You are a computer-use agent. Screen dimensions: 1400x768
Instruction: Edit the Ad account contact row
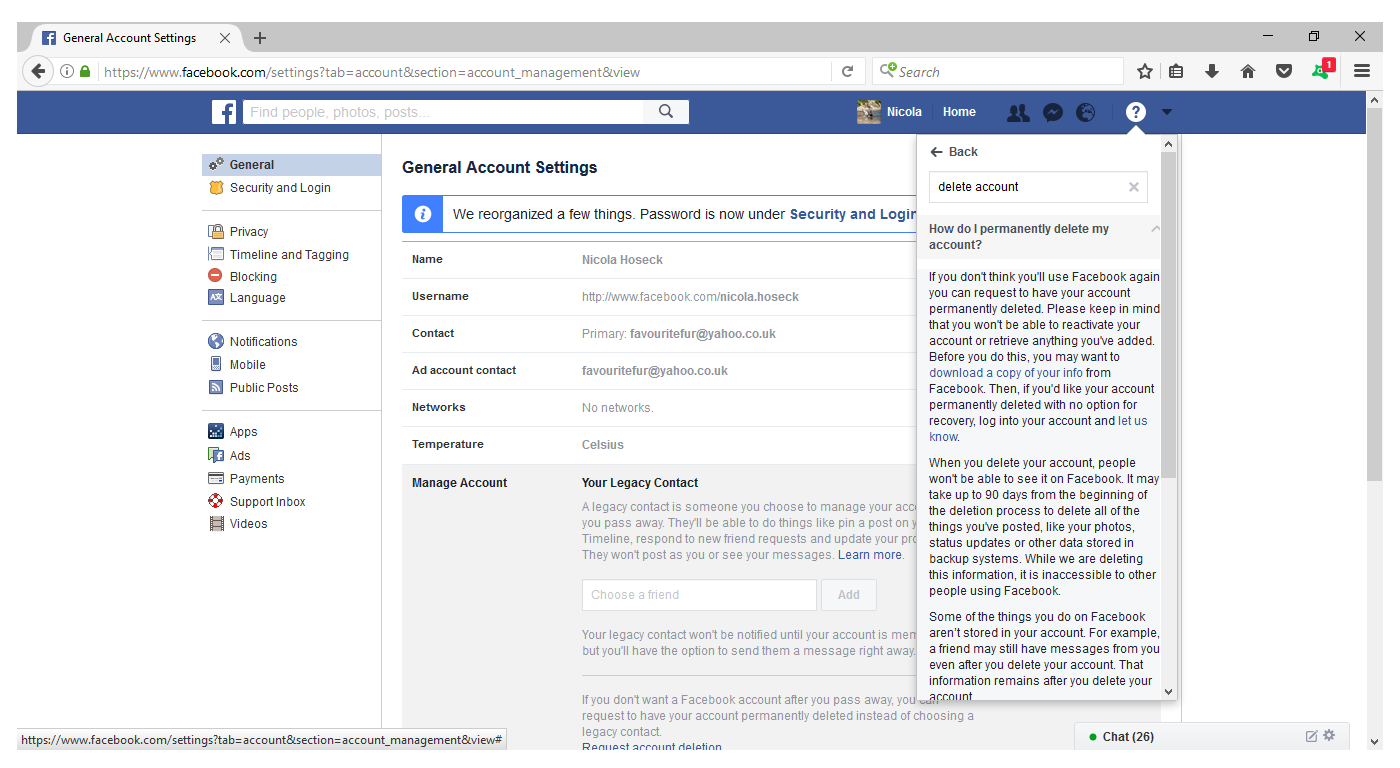pos(660,371)
